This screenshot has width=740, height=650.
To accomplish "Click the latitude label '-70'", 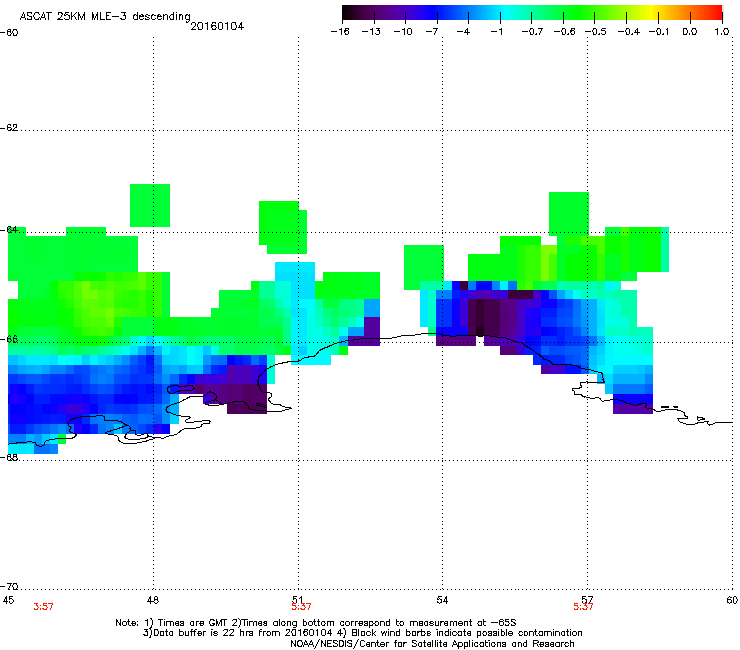I will click(9, 587).
